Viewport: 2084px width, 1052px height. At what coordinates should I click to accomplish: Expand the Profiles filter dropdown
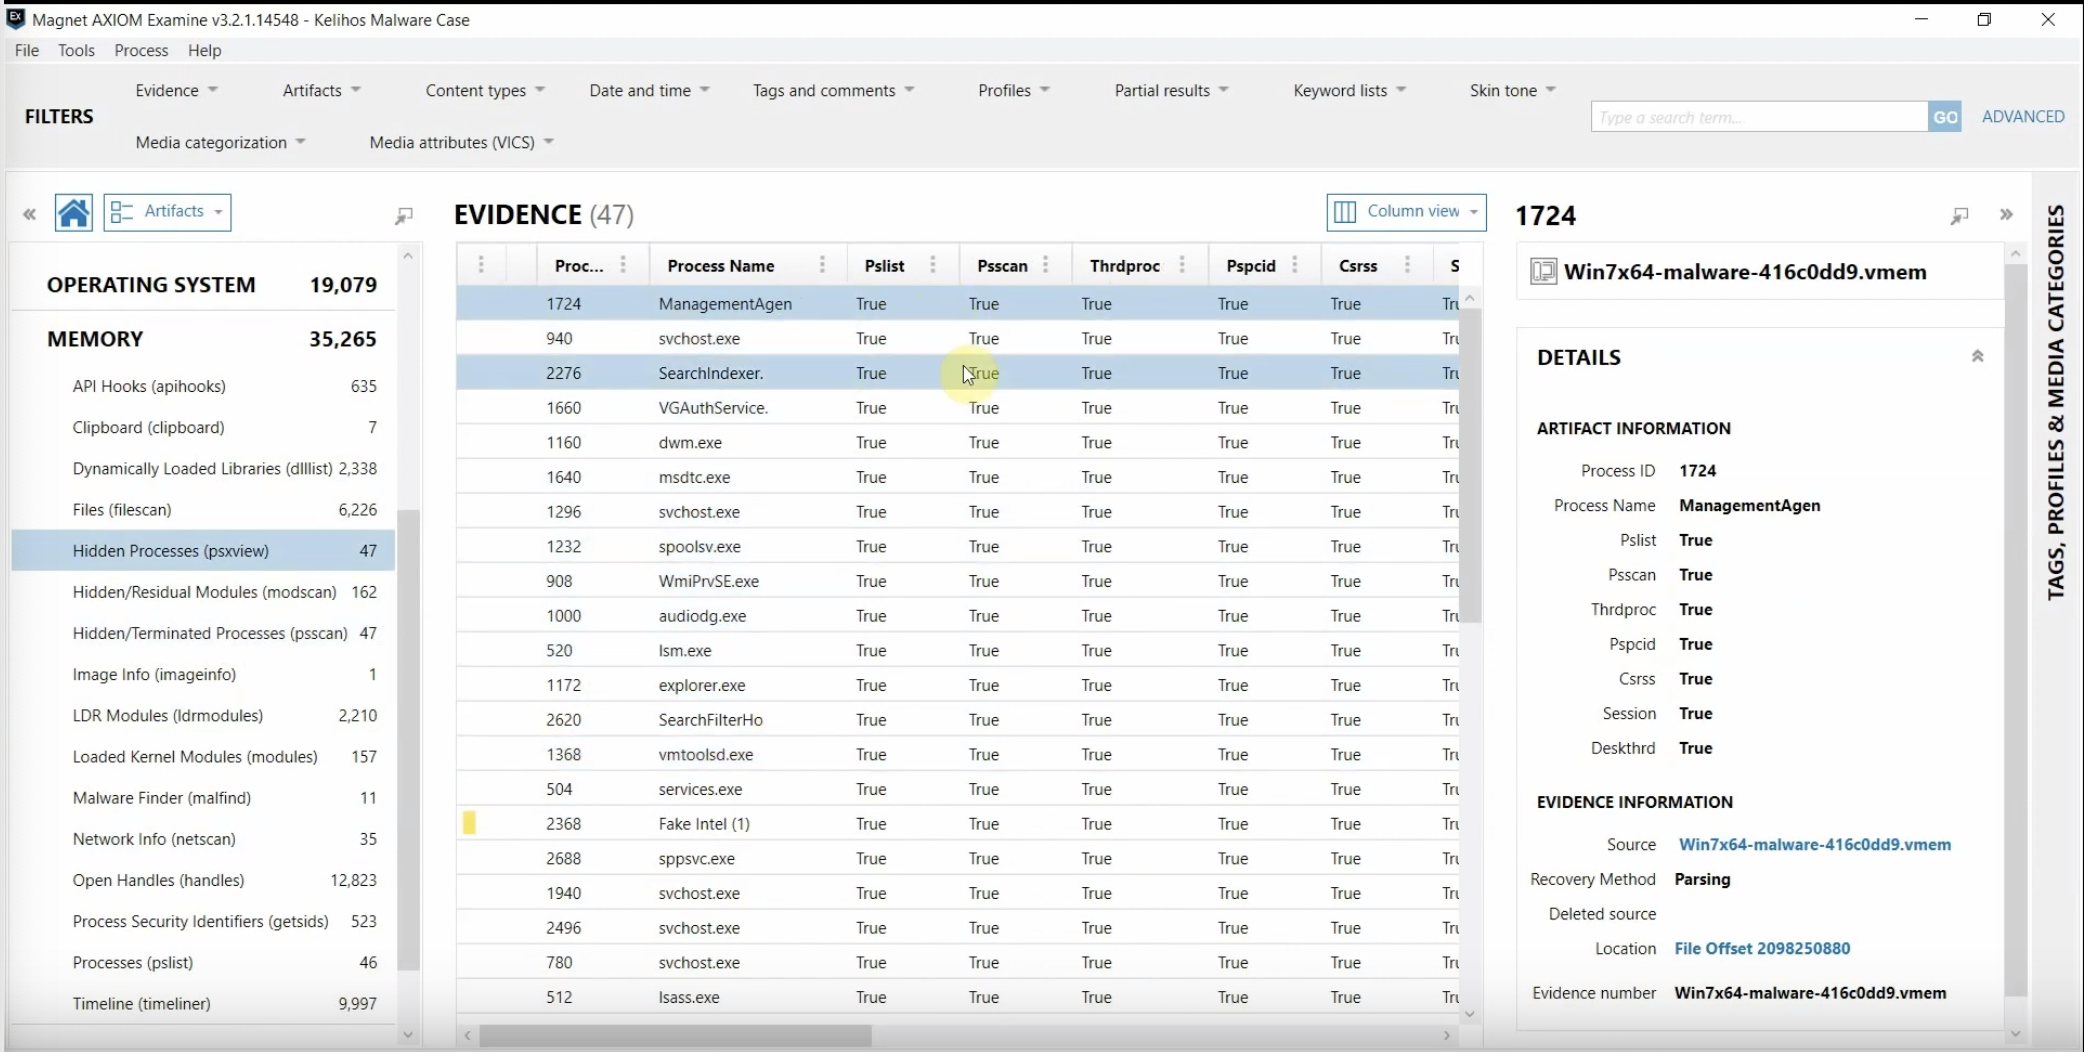(x=1014, y=90)
